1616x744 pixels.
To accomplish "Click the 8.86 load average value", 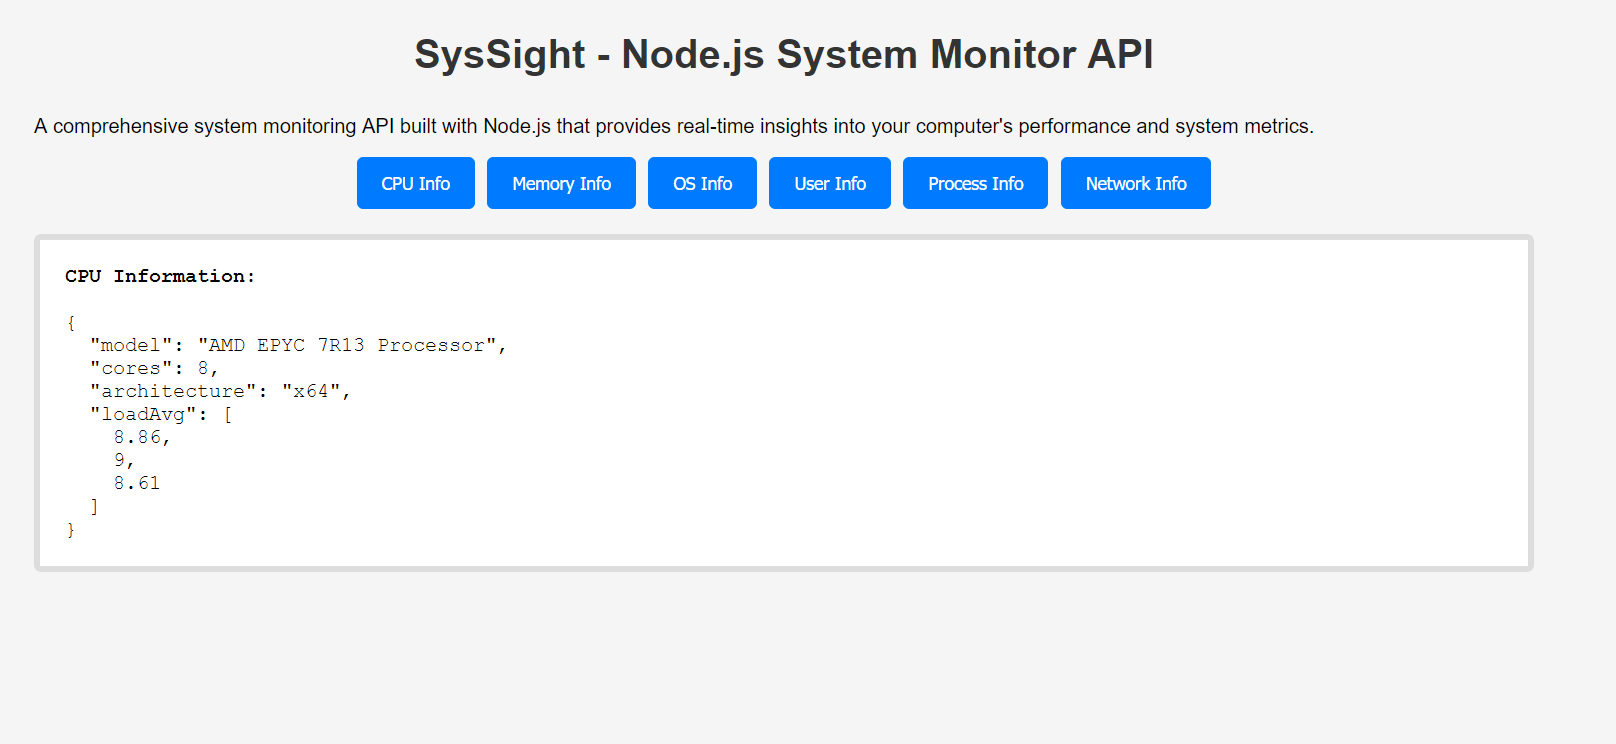I will (138, 437).
